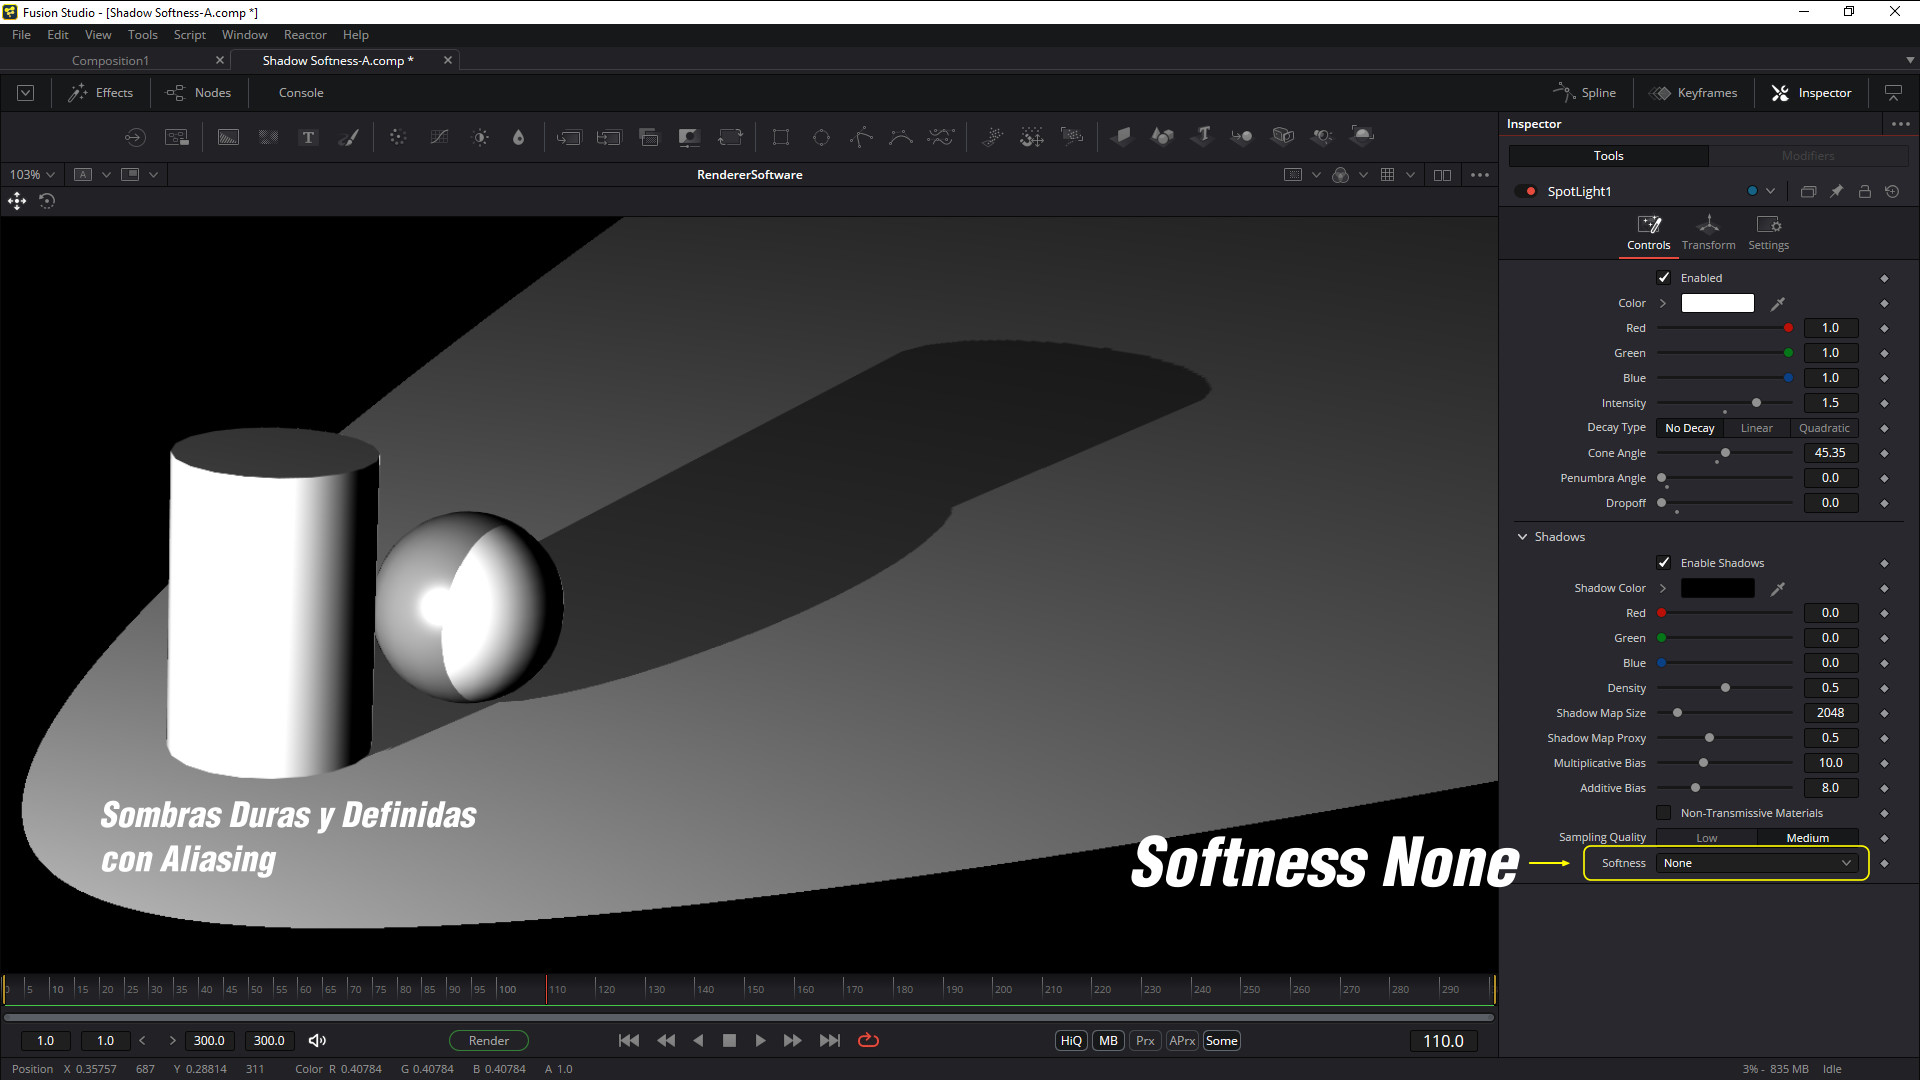Click the Render button

click(489, 1041)
